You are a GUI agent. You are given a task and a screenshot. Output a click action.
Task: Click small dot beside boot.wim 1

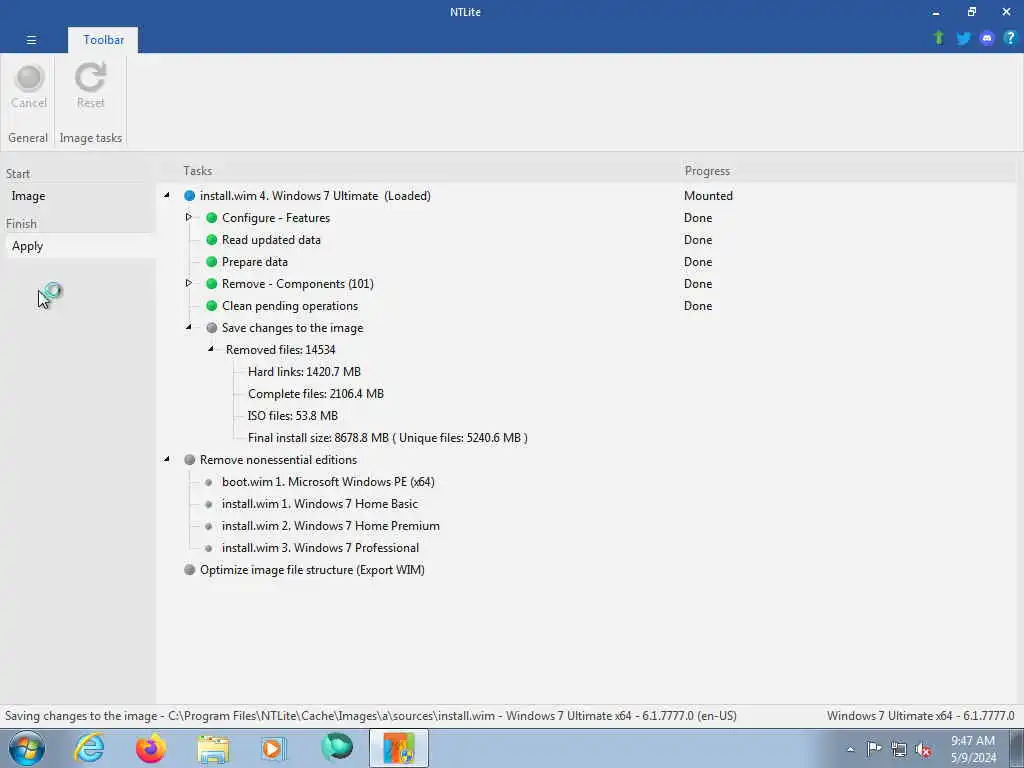coord(208,482)
